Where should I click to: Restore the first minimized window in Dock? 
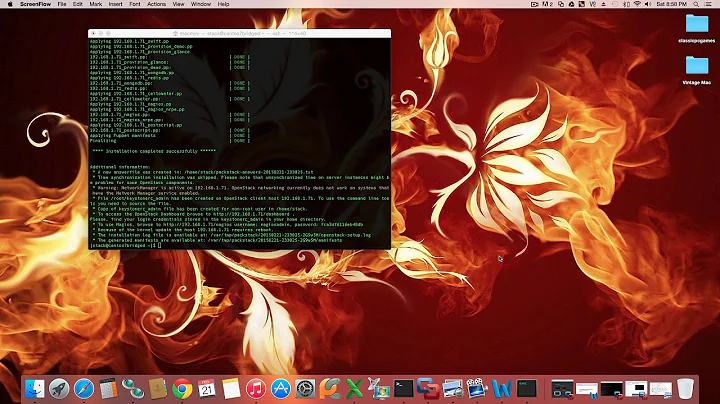562,389
